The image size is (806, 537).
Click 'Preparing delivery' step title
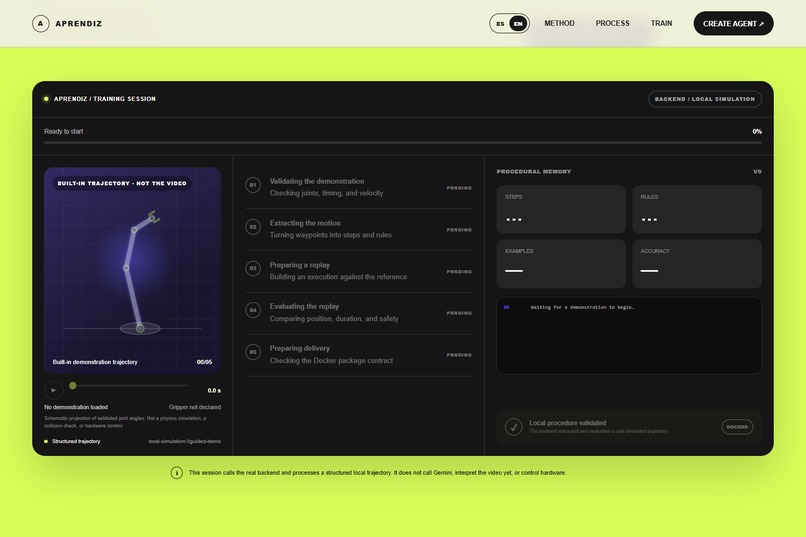pos(300,348)
